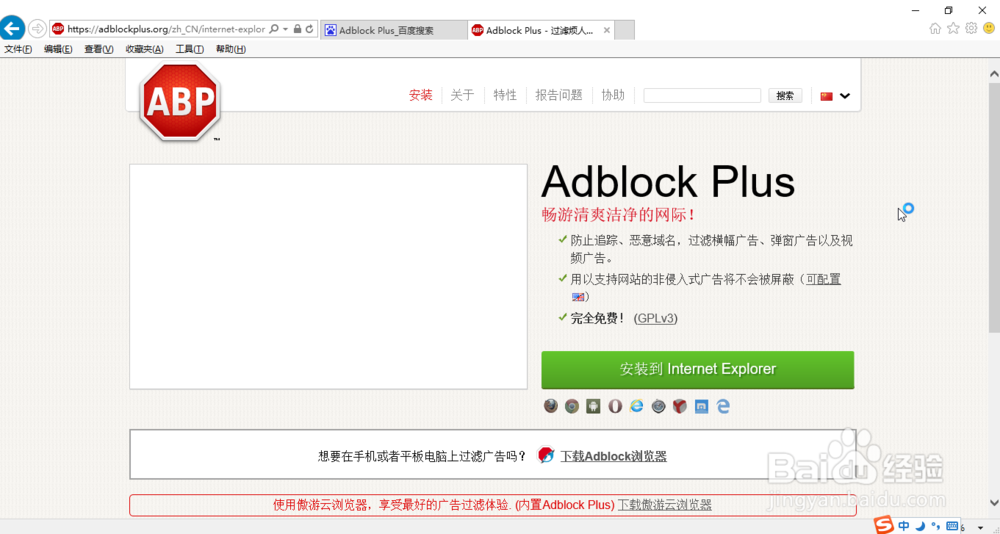Image resolution: width=1000 pixels, height=534 pixels.
Task: Switch to Adblock Plus_百度搜索 tab
Action: (394, 30)
